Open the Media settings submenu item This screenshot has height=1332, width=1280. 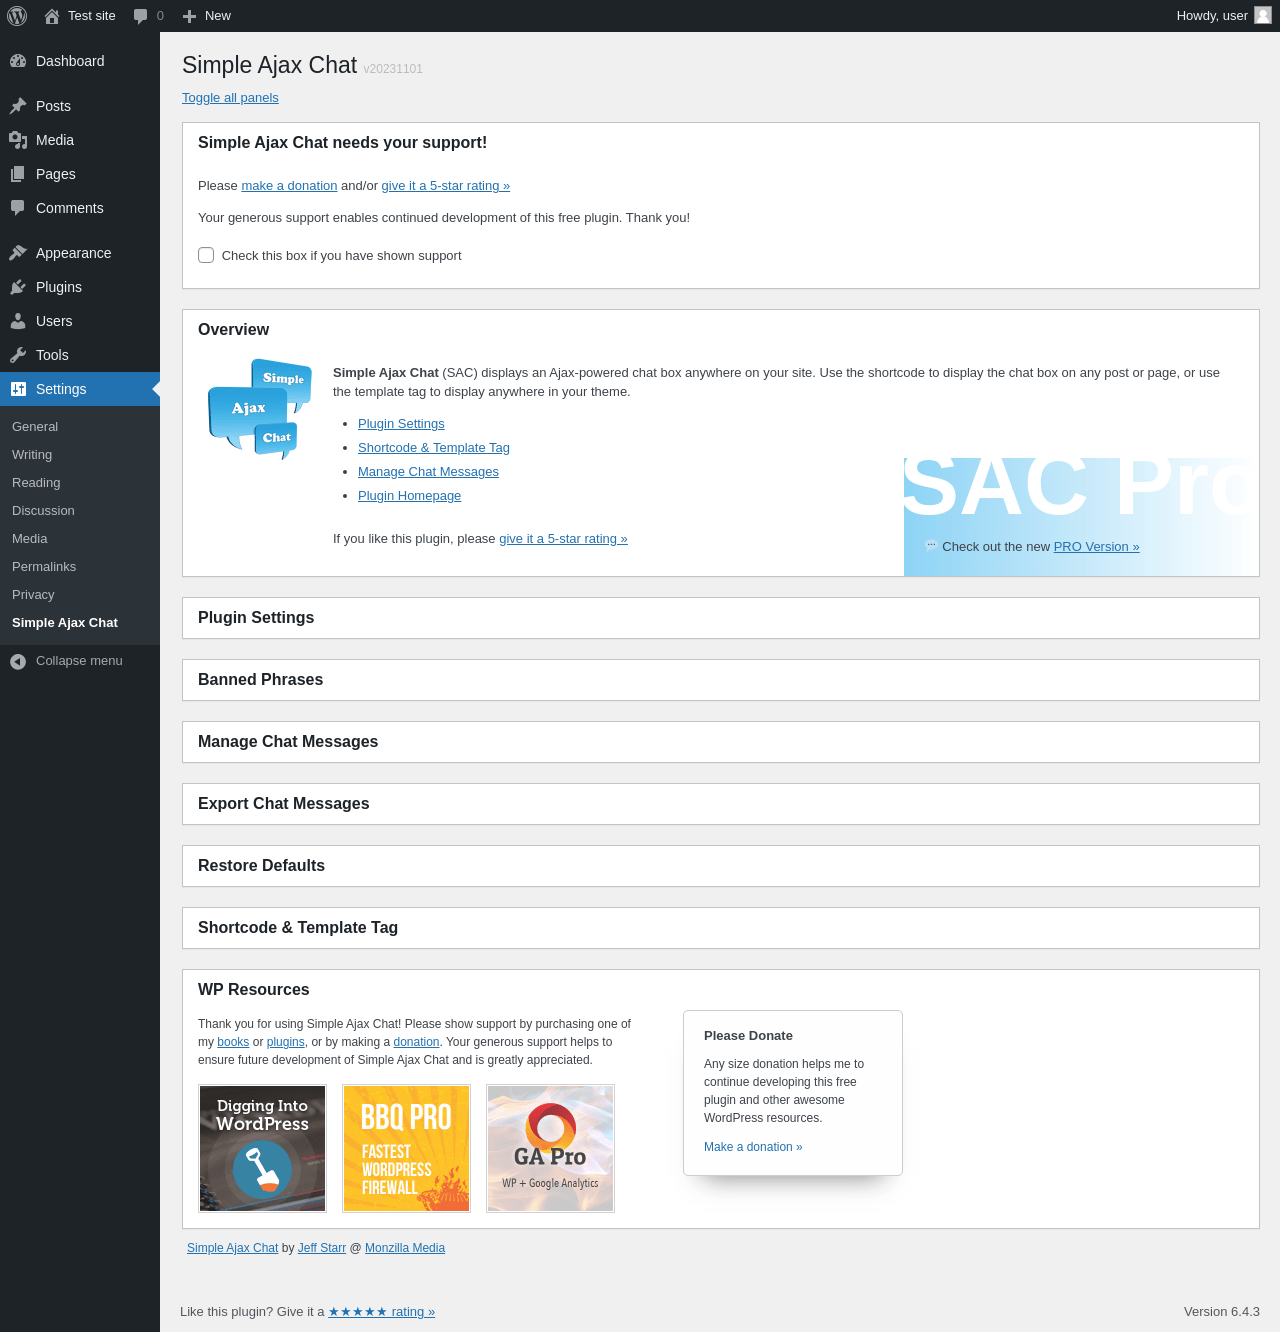(80, 538)
